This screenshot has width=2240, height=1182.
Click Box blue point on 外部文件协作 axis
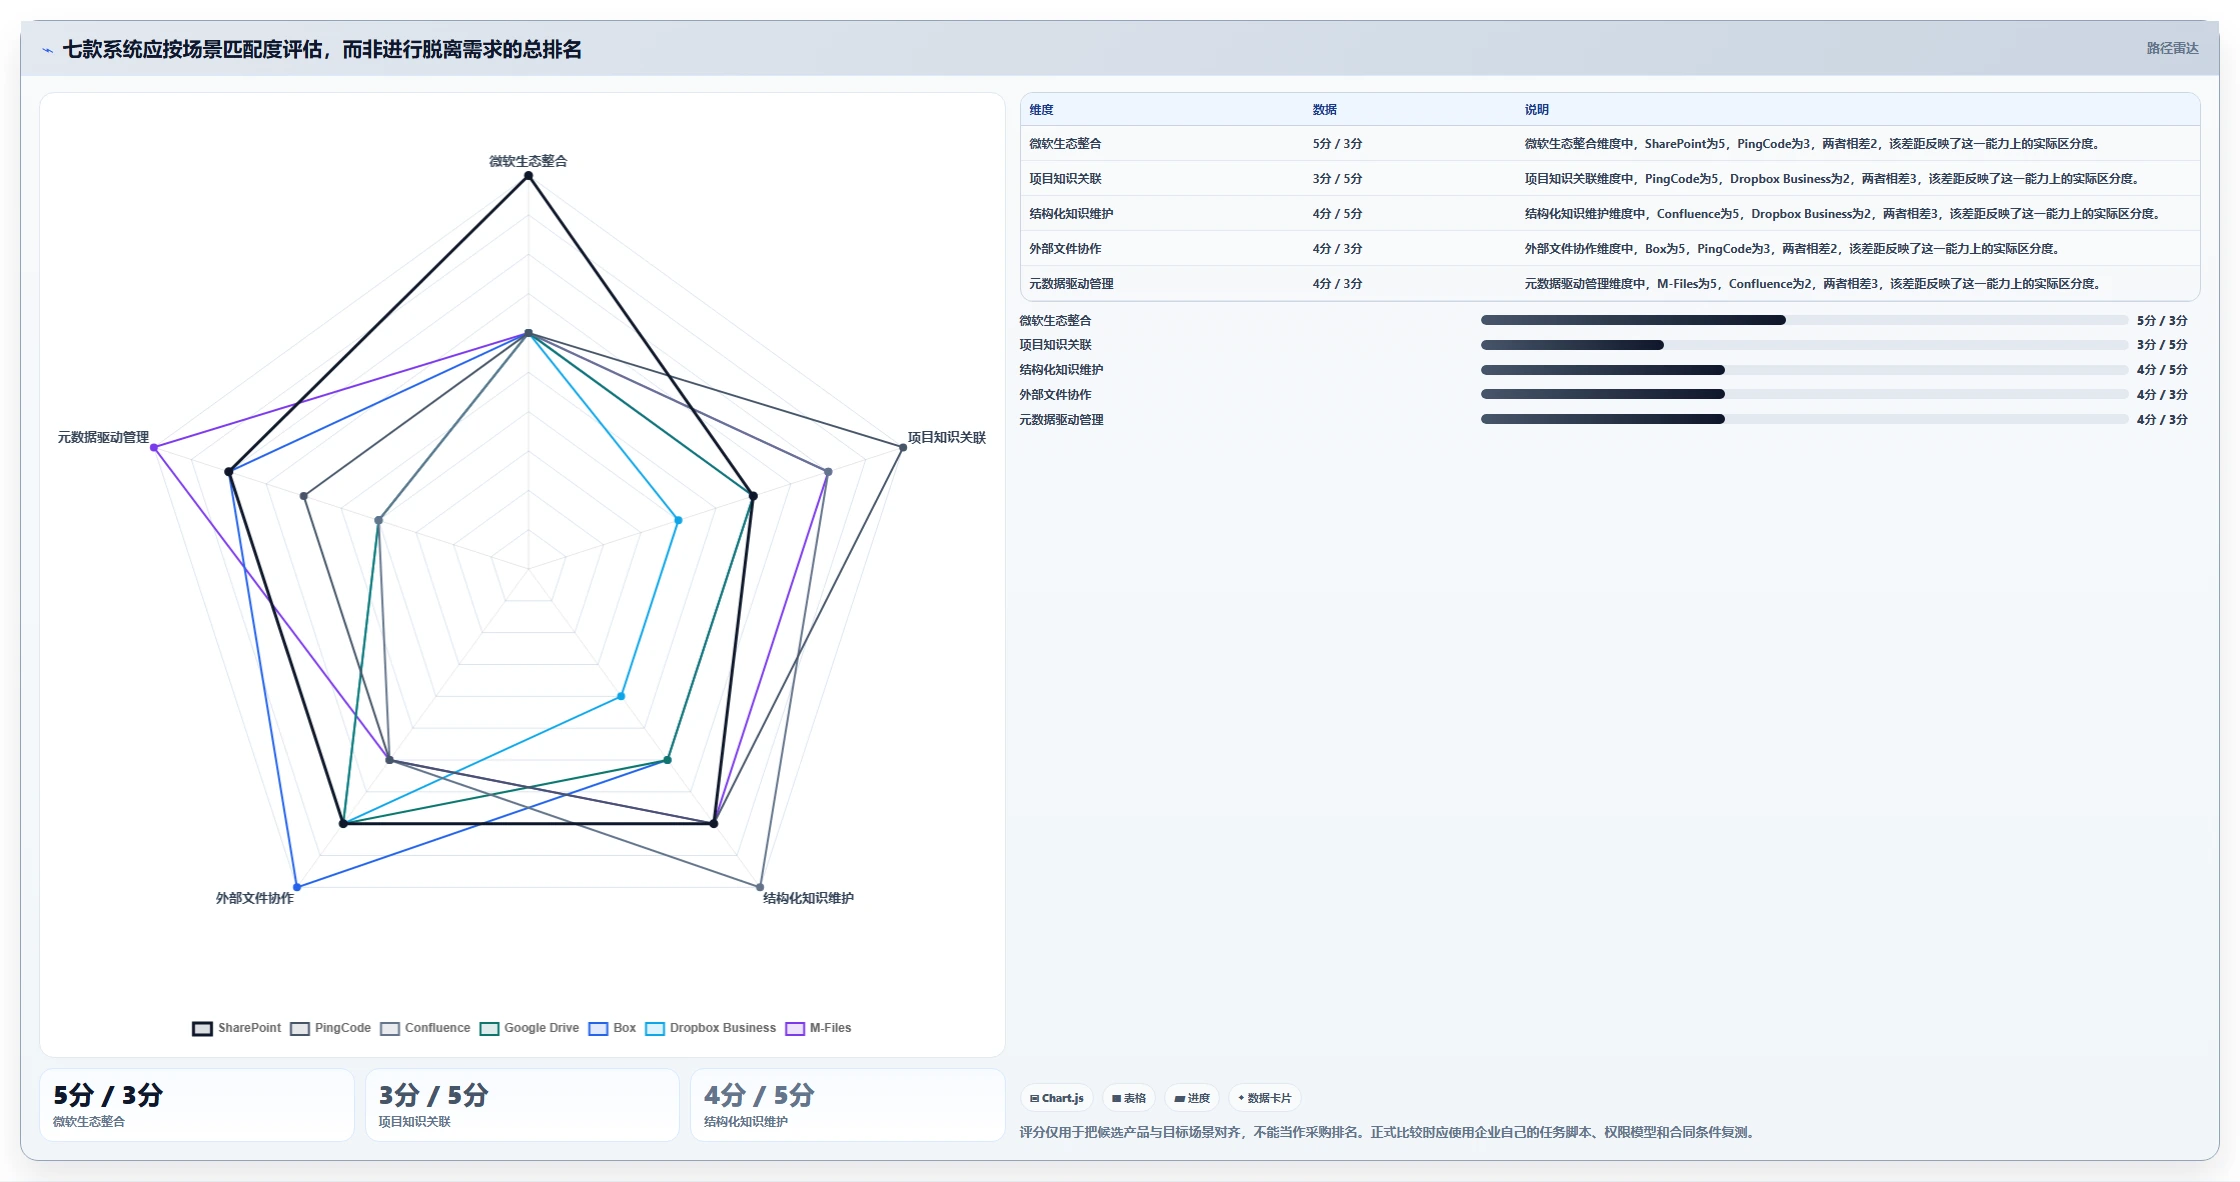(297, 887)
